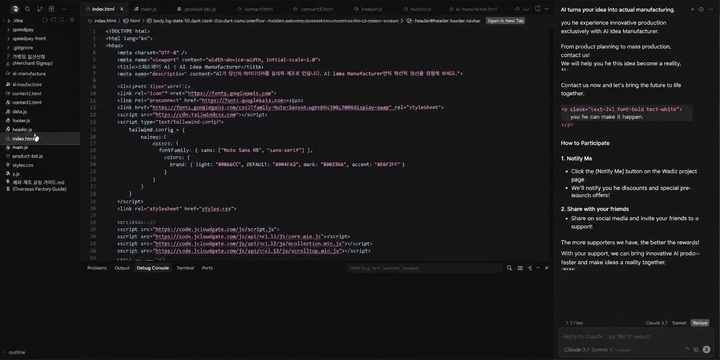
Task: Switch to the header.js editor tab
Action: pos(368,9)
